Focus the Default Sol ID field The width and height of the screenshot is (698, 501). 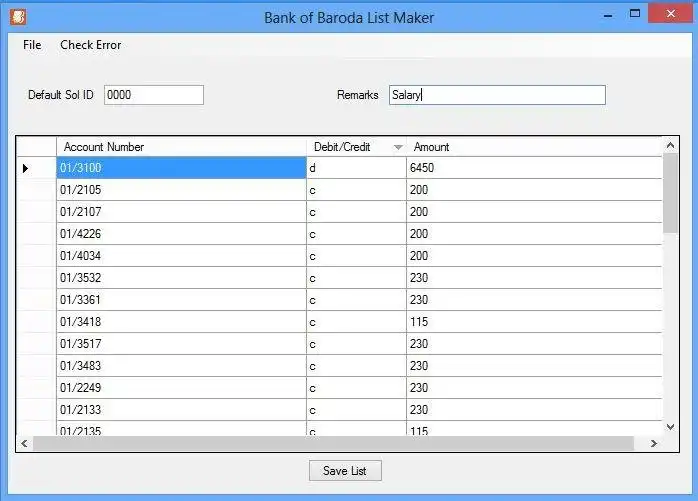(154, 95)
